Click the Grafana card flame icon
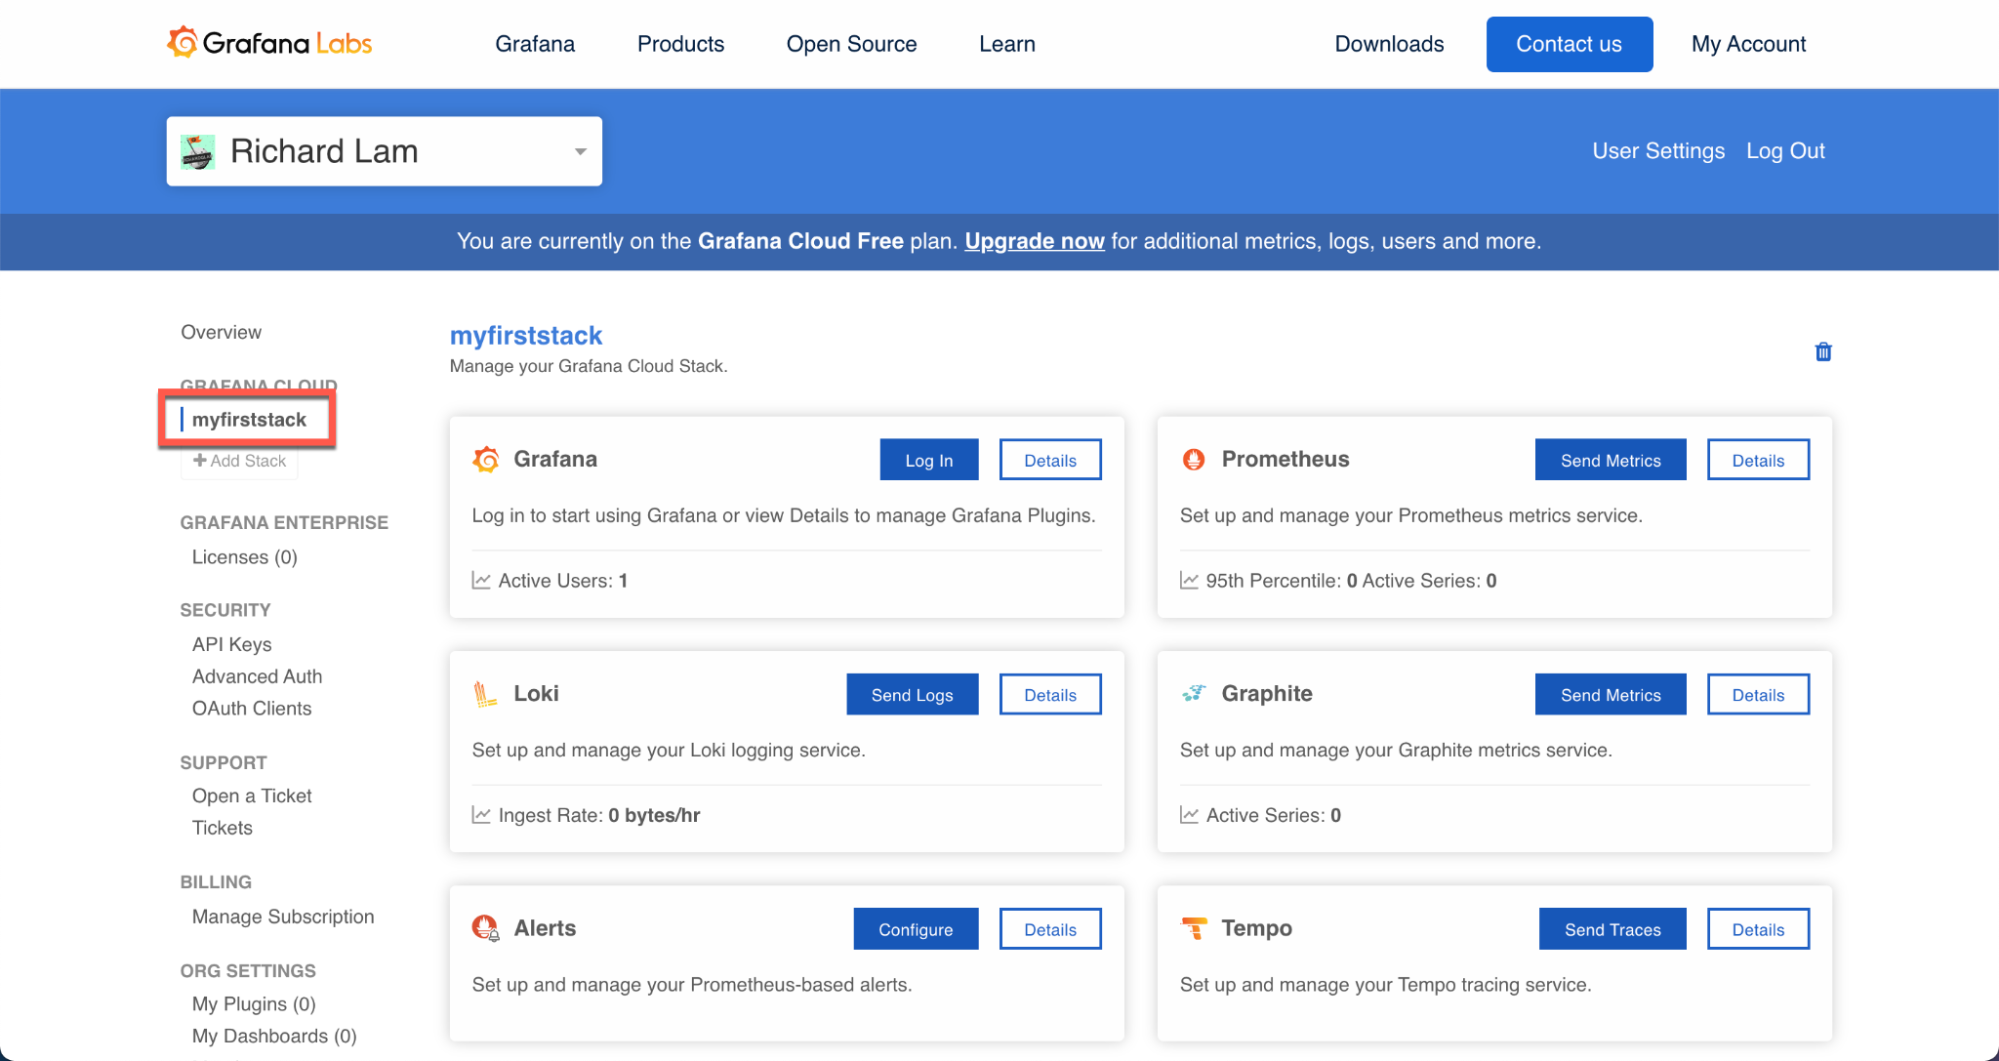The width and height of the screenshot is (1999, 1061). 486,459
